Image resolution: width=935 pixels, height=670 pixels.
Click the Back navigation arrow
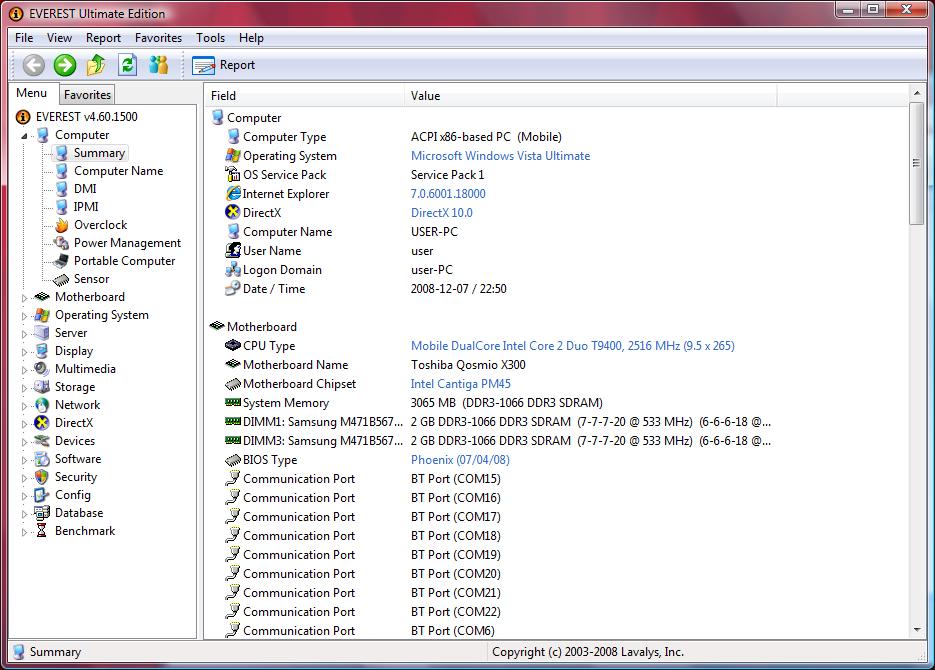click(33, 65)
